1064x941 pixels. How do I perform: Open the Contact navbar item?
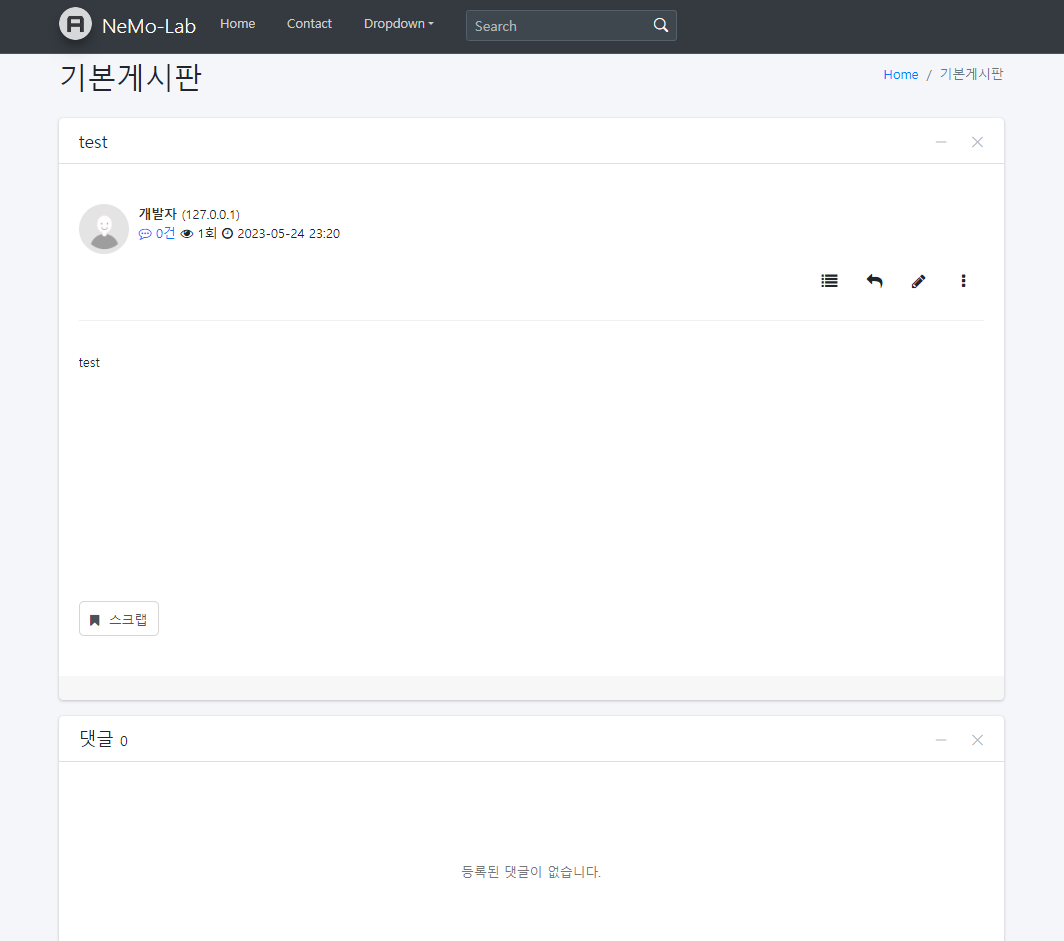pyautogui.click(x=309, y=24)
